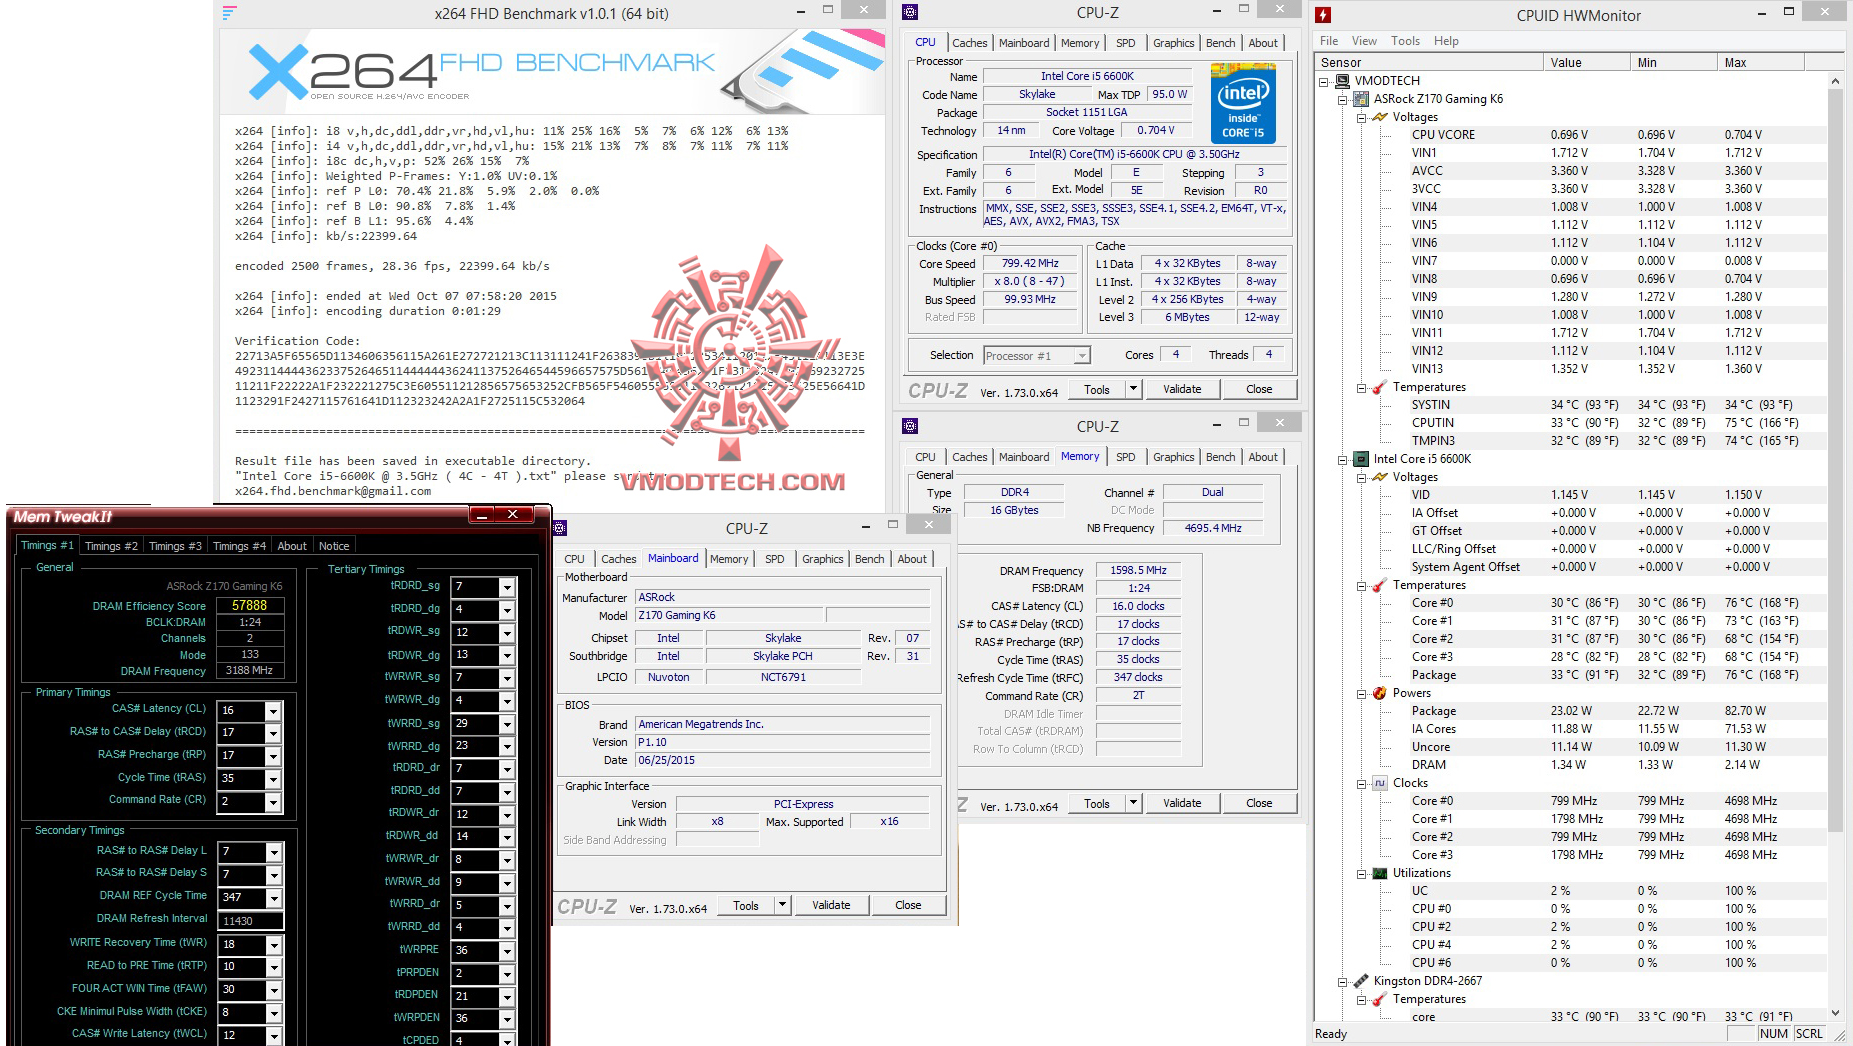This screenshot has width=1853, height=1046.
Task: Collapse the Powers node in HWMonitor
Action: pyautogui.click(x=1362, y=693)
